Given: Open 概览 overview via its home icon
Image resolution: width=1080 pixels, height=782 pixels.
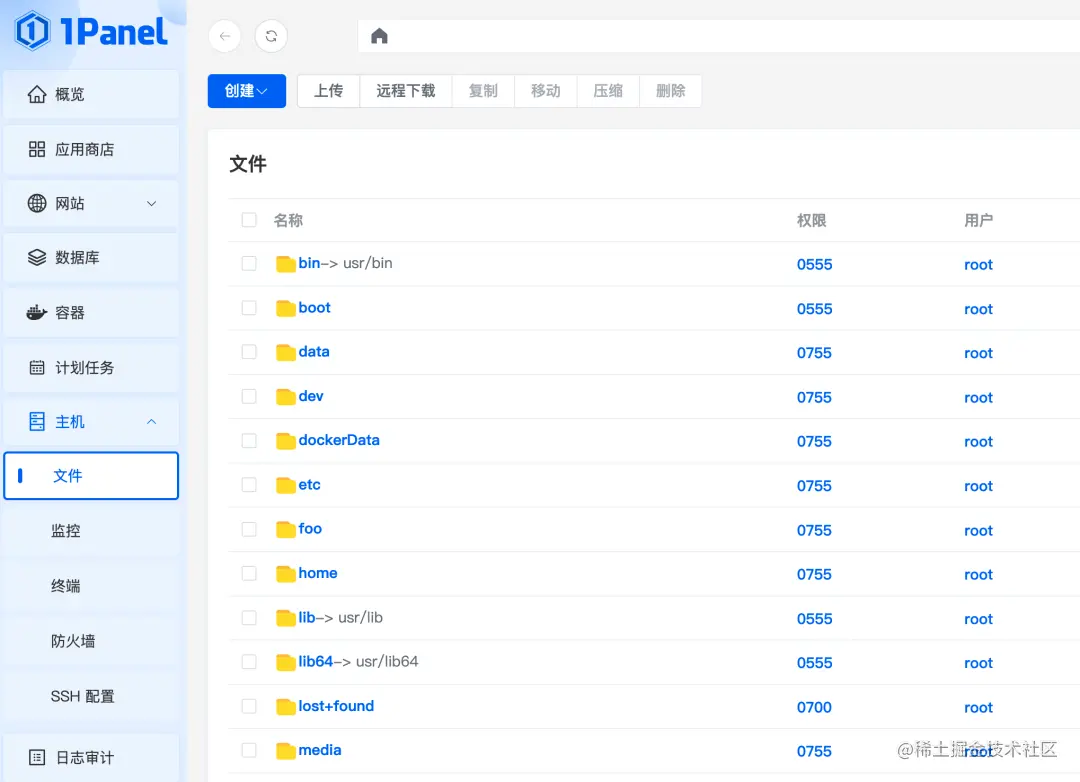Looking at the screenshot, I should point(37,94).
